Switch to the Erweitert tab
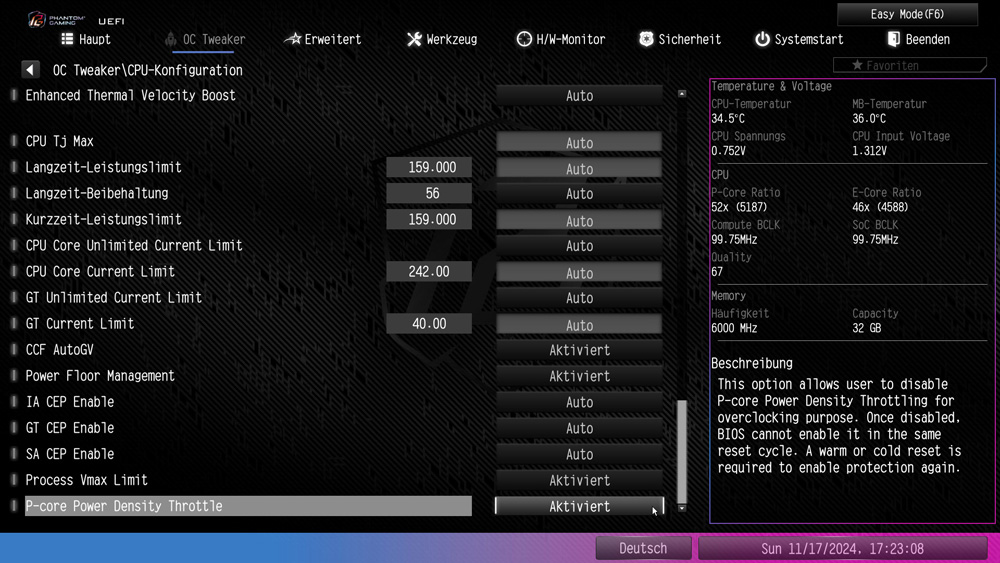 (x=323, y=39)
